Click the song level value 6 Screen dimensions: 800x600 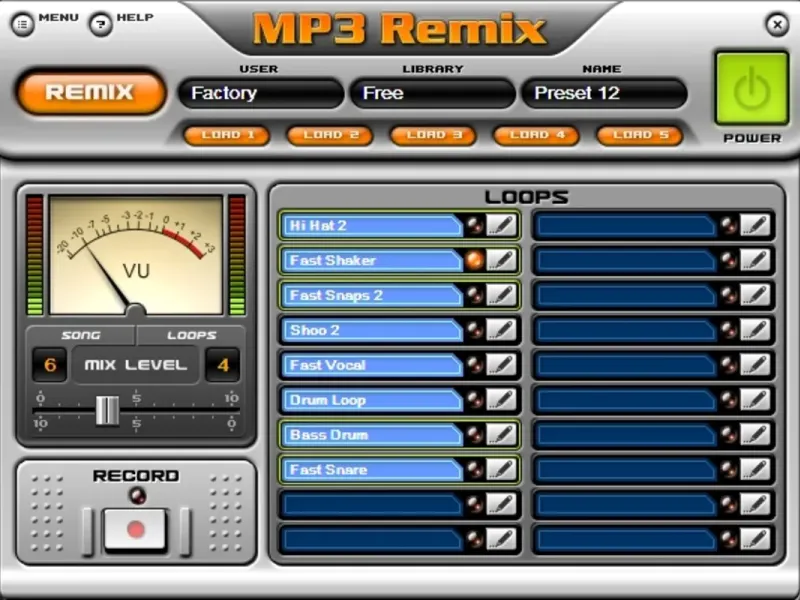tap(49, 365)
